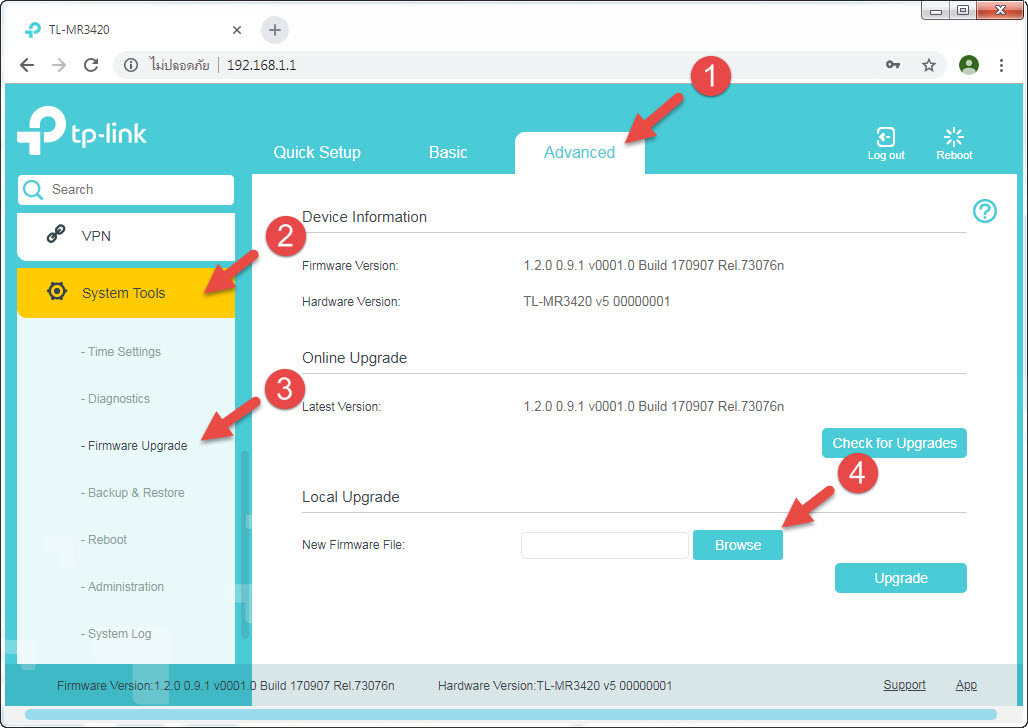Viewport: 1028px width, 728px height.
Task: Minimize the browser window
Action: 936,10
